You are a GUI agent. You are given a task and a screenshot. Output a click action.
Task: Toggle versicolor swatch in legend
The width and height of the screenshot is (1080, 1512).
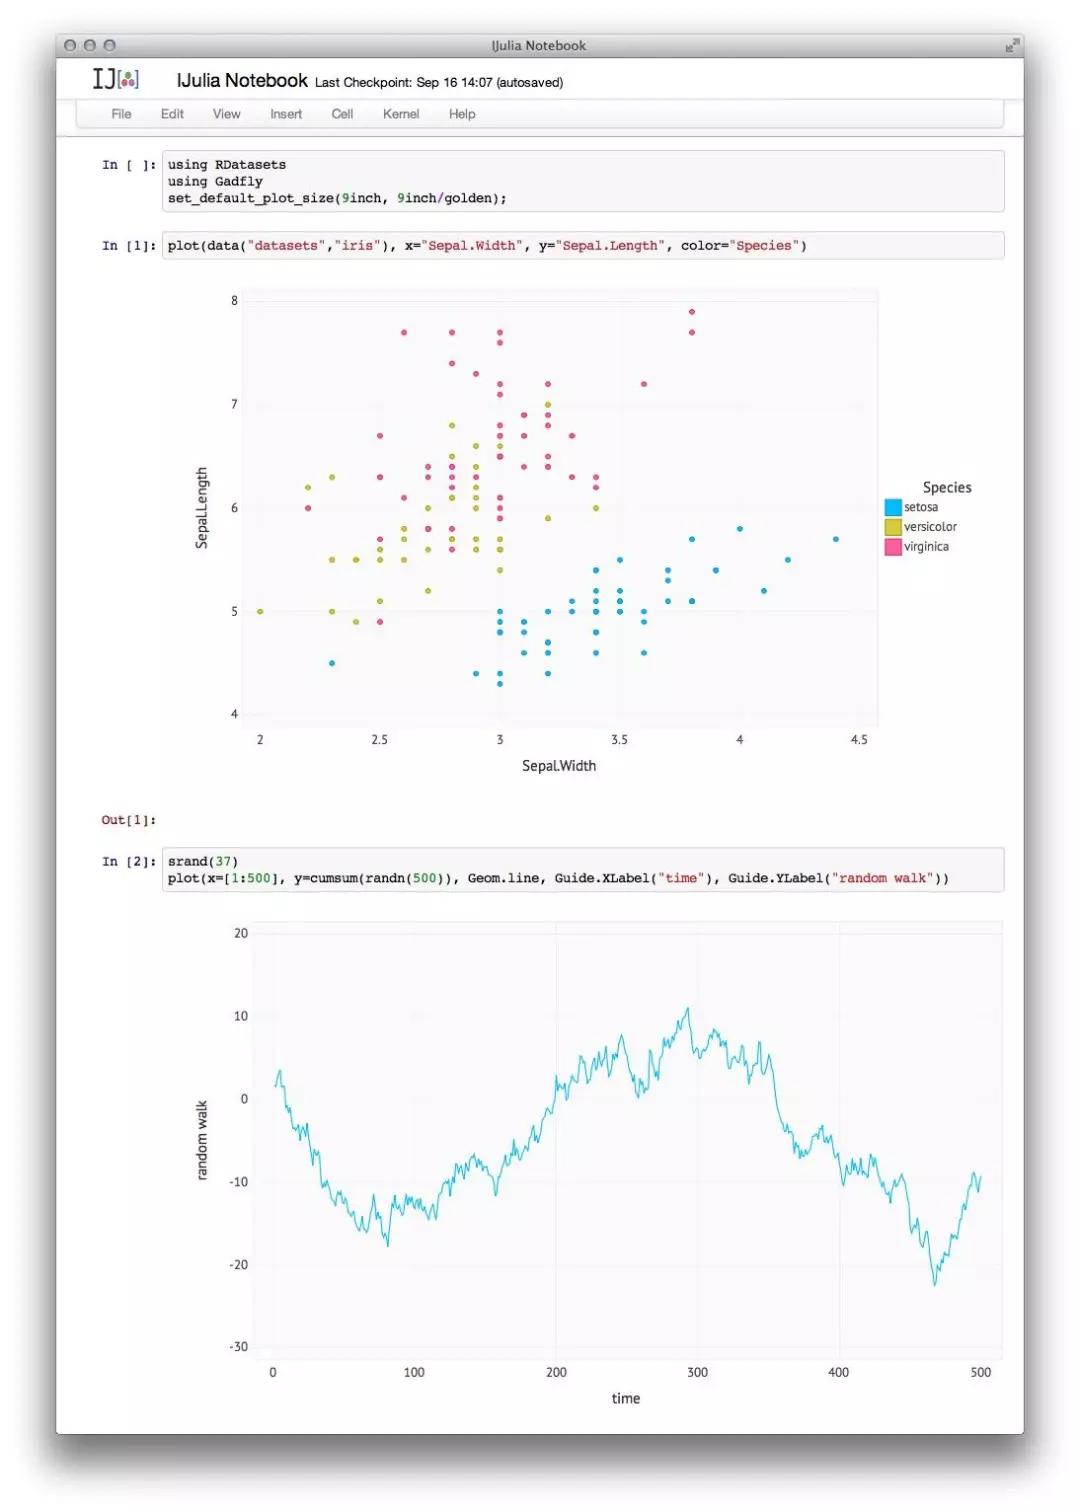pyautogui.click(x=893, y=527)
